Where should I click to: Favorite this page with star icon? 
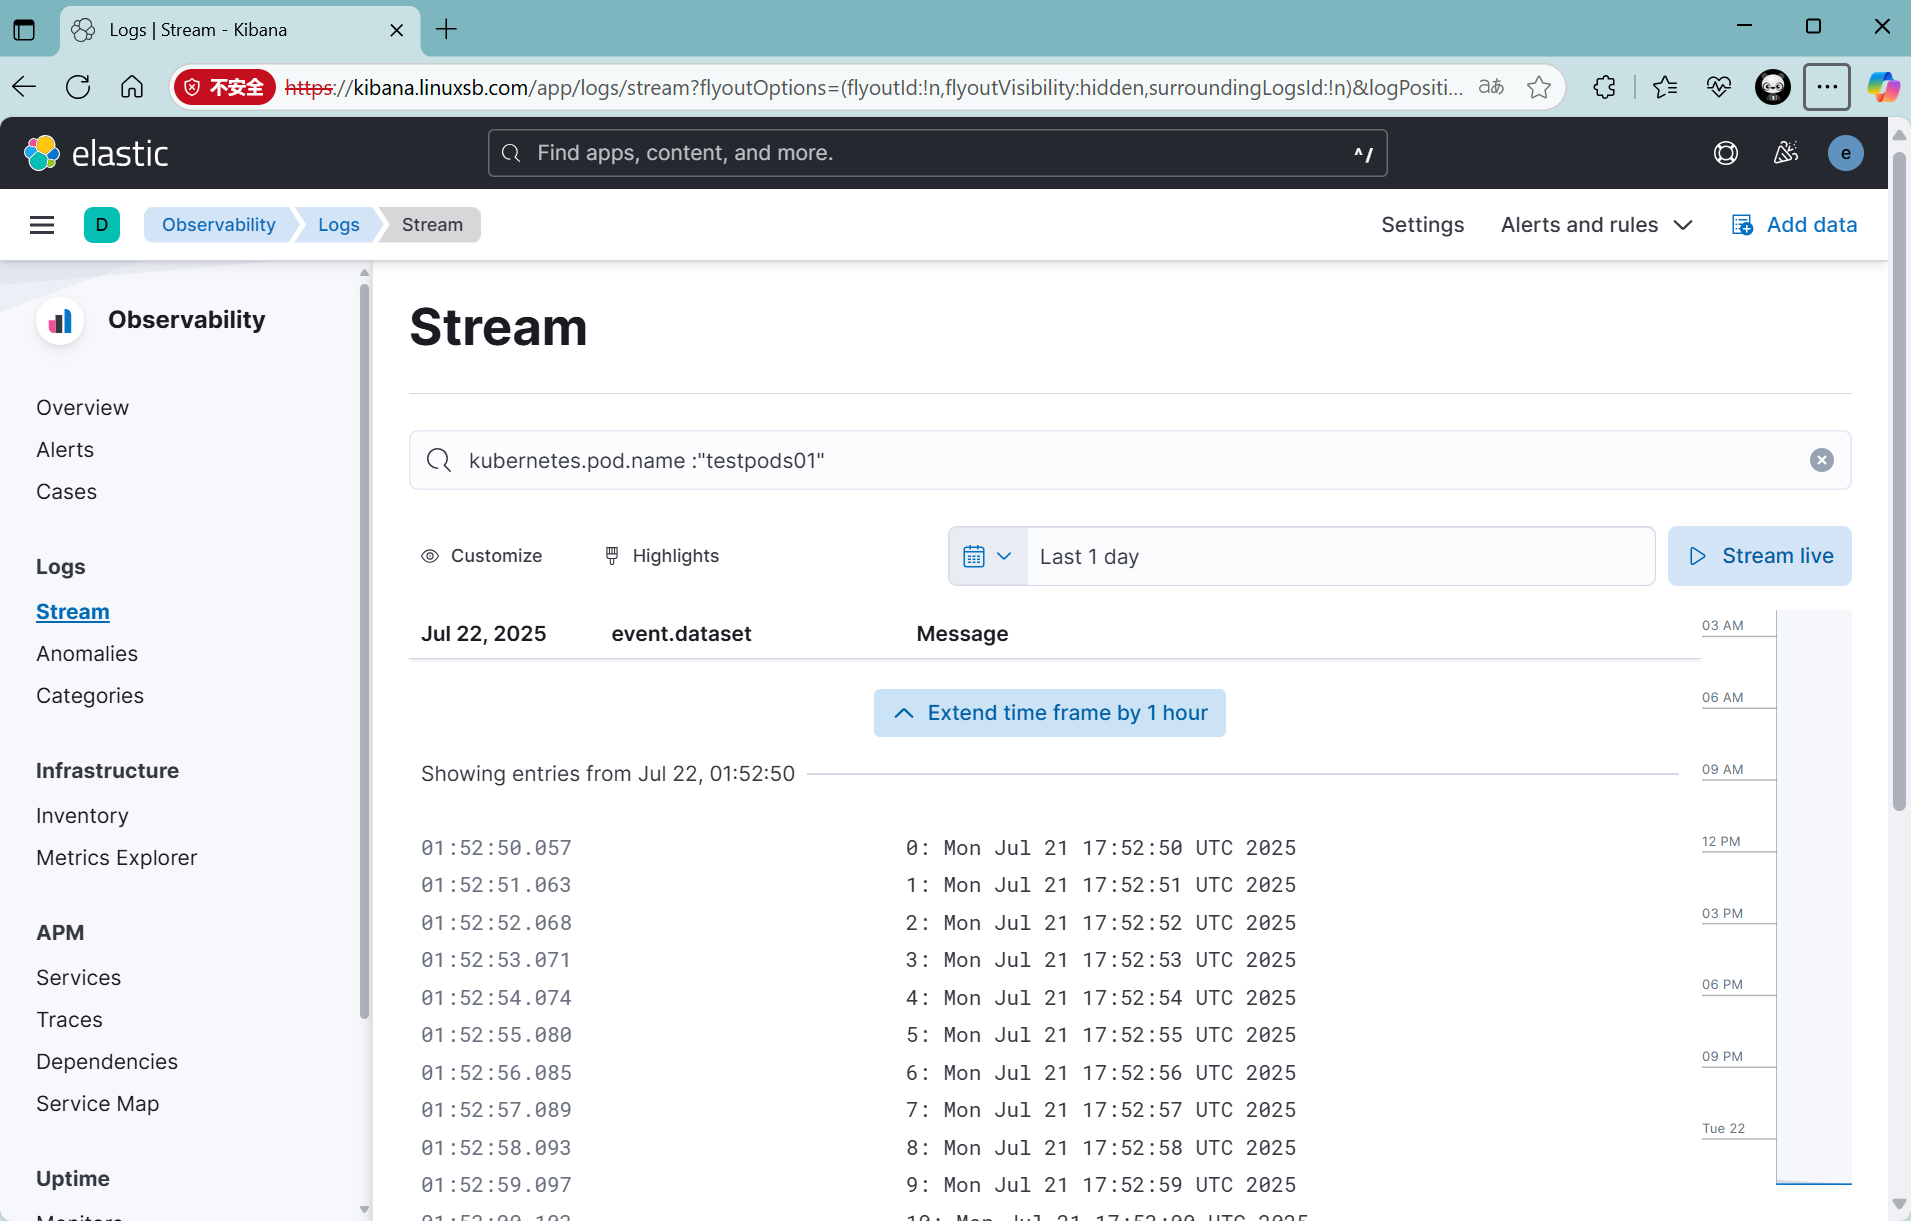pos(1539,88)
